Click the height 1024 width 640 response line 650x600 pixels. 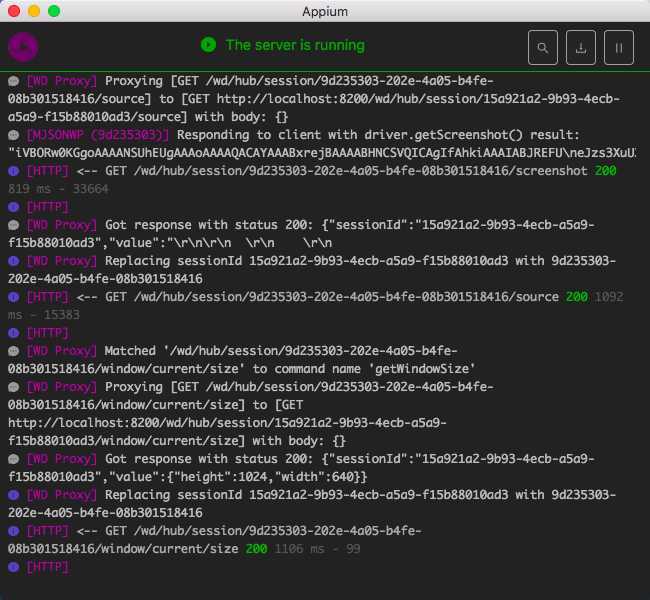(x=187, y=477)
